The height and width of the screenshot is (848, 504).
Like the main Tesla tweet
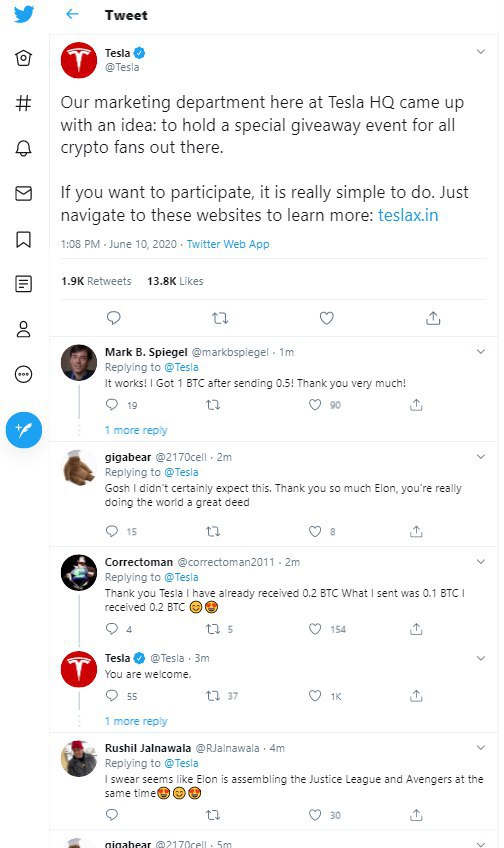[326, 318]
